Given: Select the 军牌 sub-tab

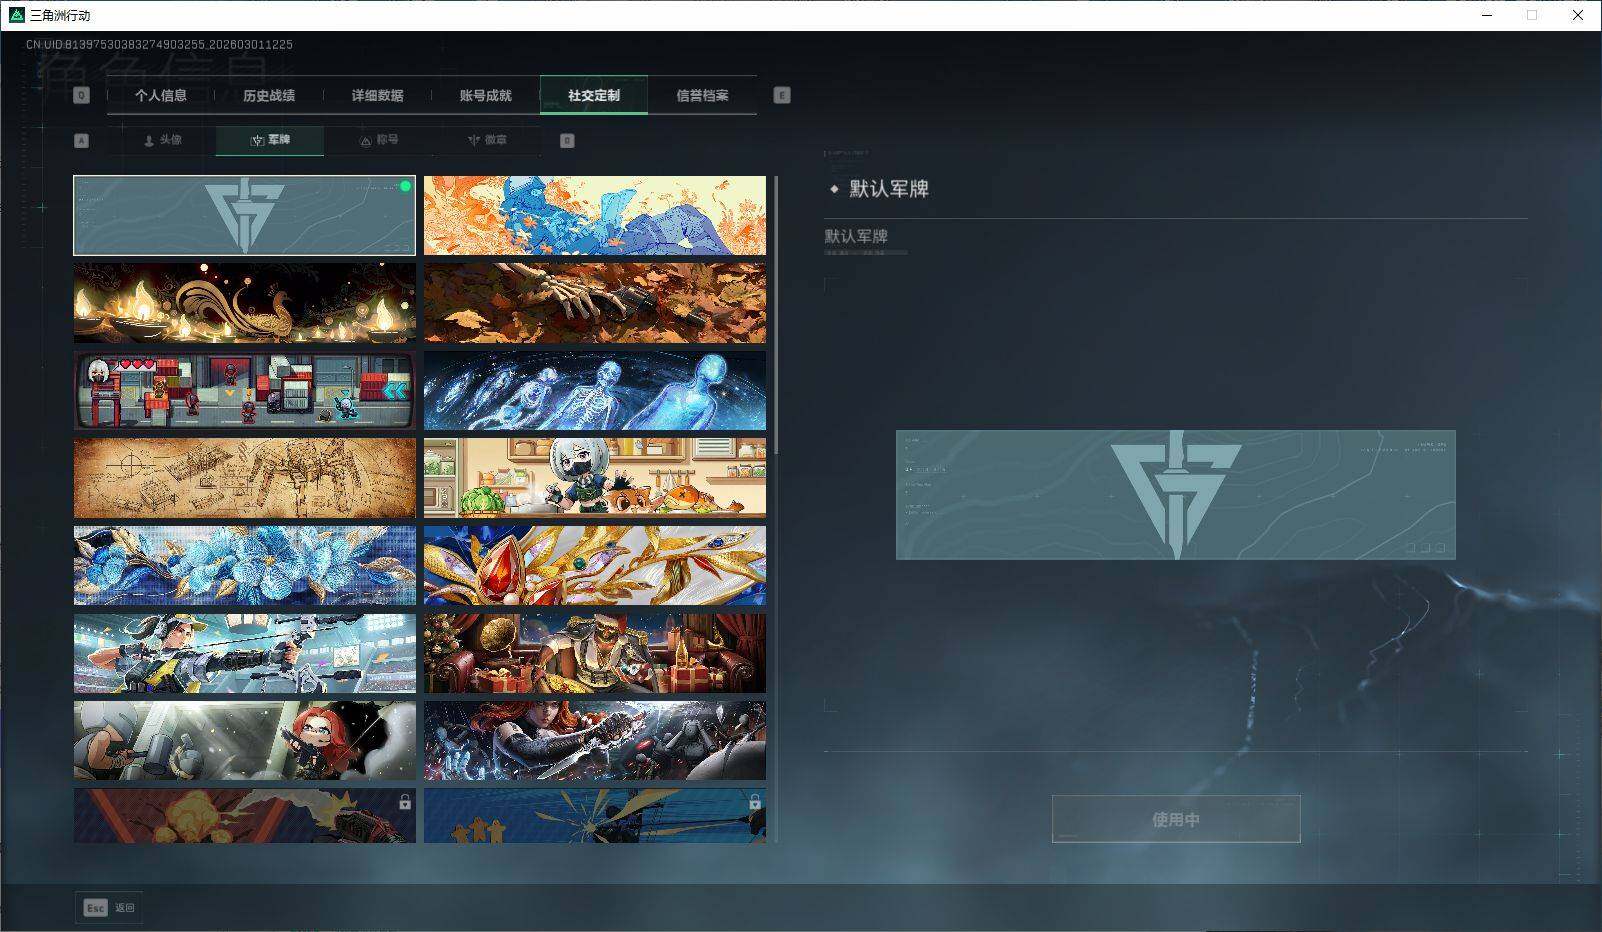Looking at the screenshot, I should pyautogui.click(x=270, y=141).
